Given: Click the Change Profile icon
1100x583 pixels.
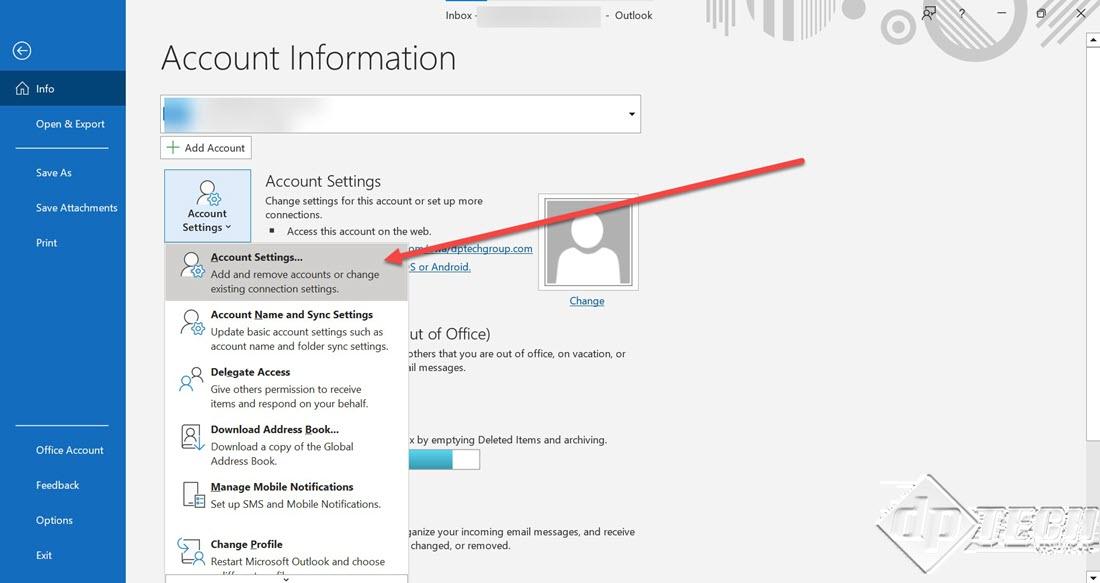Looking at the screenshot, I should (x=191, y=552).
